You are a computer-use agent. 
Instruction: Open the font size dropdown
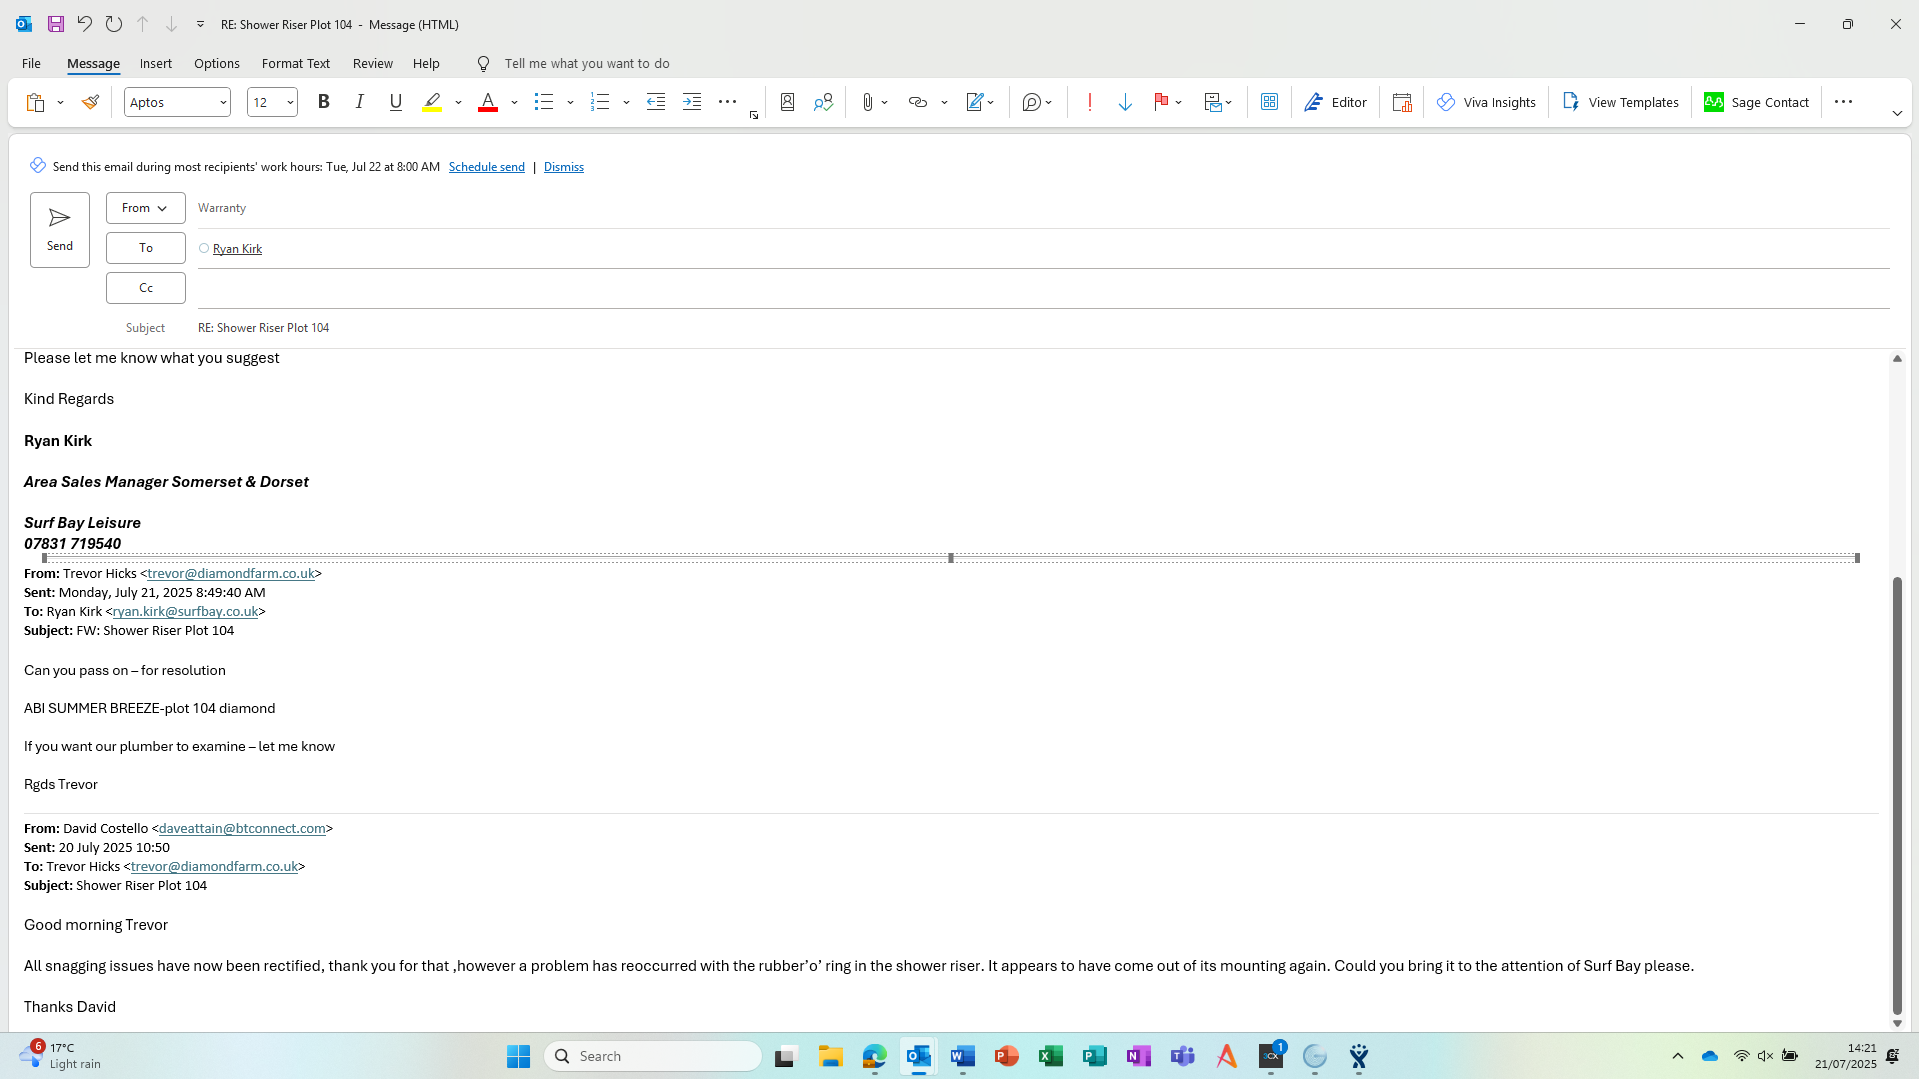[x=290, y=102]
